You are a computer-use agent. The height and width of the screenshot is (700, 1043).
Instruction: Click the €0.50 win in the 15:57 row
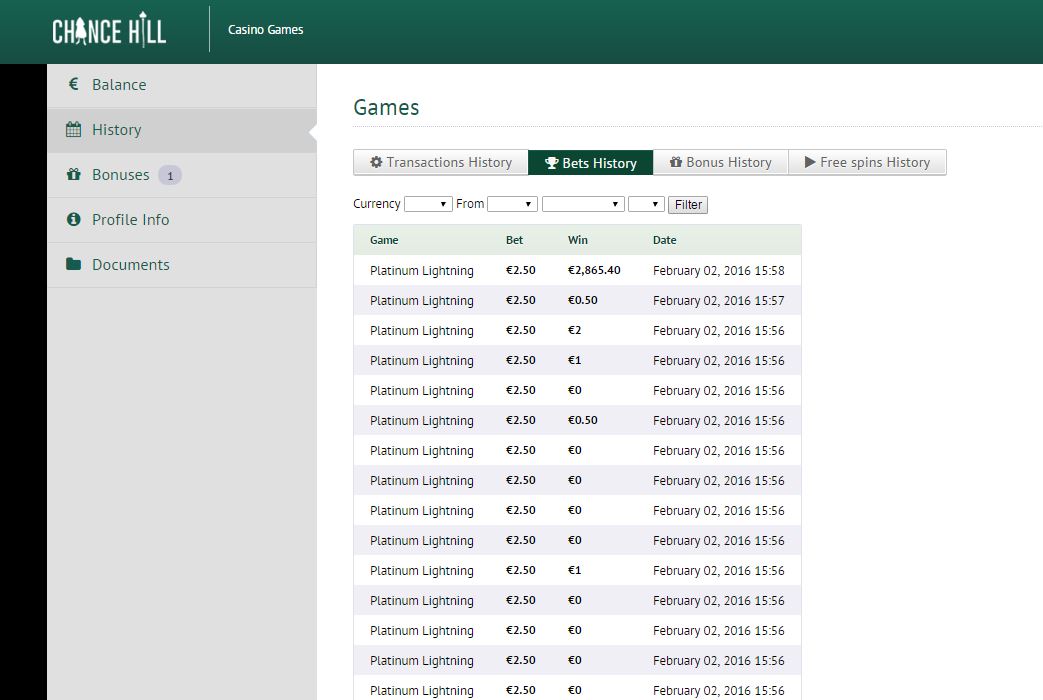tap(582, 300)
